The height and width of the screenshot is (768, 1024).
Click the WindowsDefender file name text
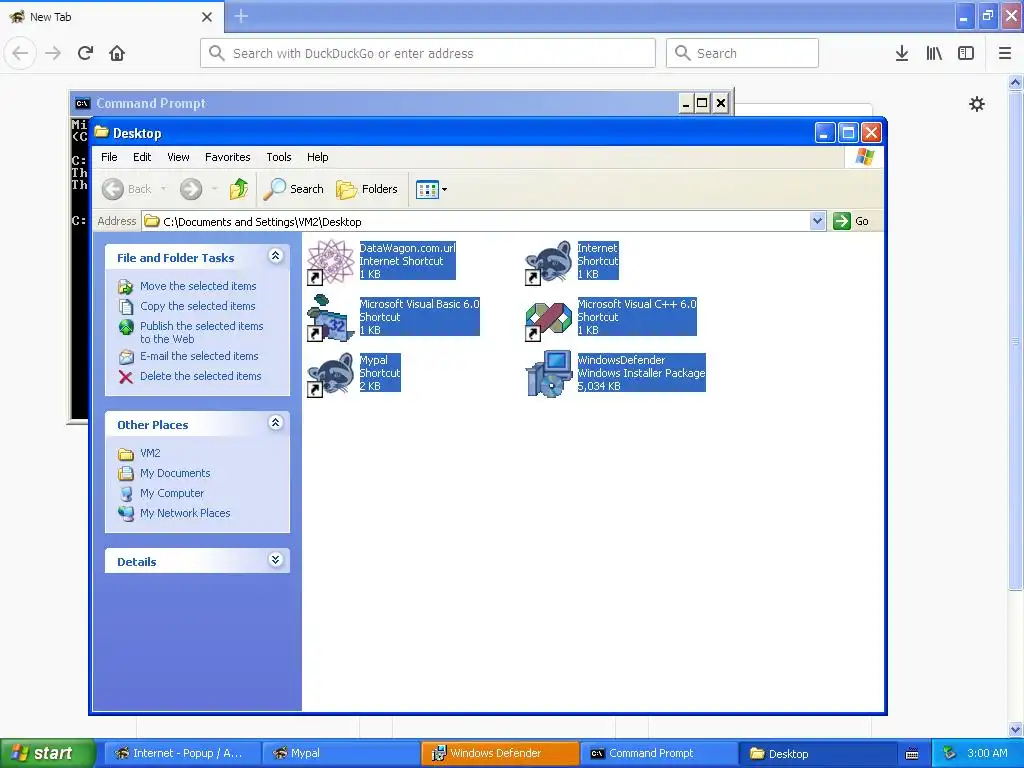point(621,360)
